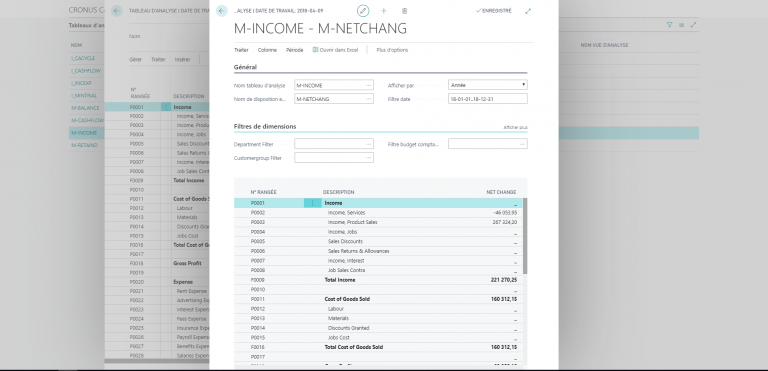This screenshot has width=768, height=371.
Task: Open list layout options in background page
Action: click(681, 25)
